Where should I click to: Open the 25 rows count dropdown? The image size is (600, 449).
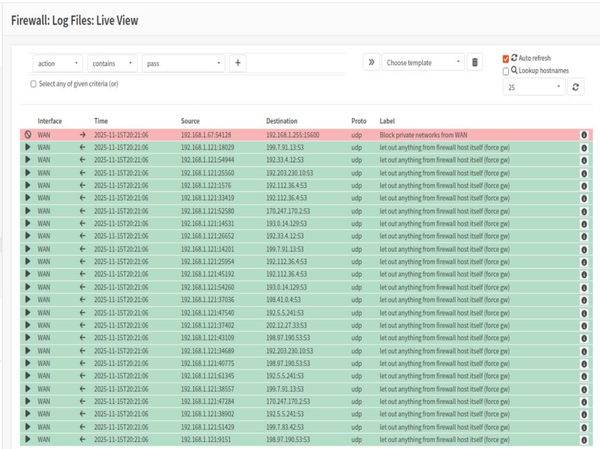(x=533, y=88)
